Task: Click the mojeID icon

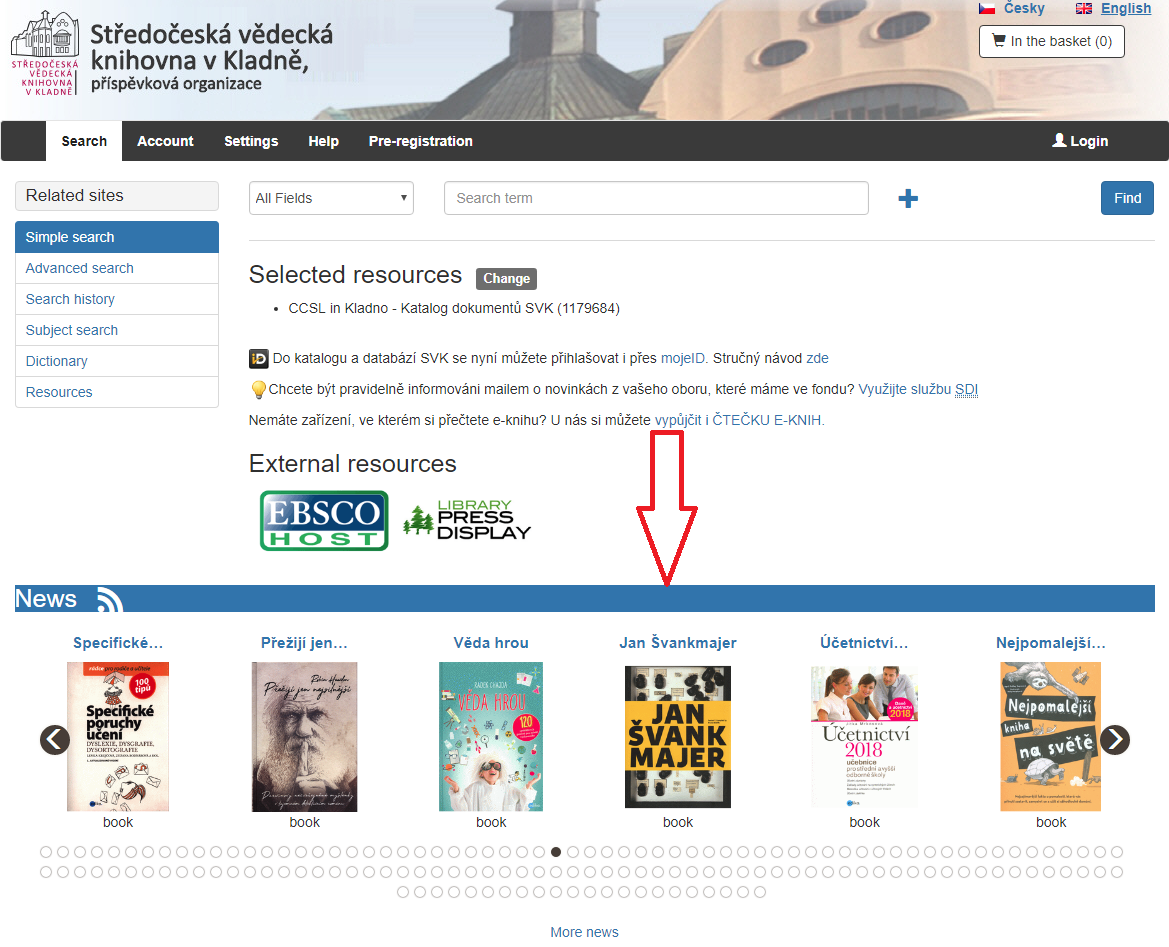Action: point(258,359)
